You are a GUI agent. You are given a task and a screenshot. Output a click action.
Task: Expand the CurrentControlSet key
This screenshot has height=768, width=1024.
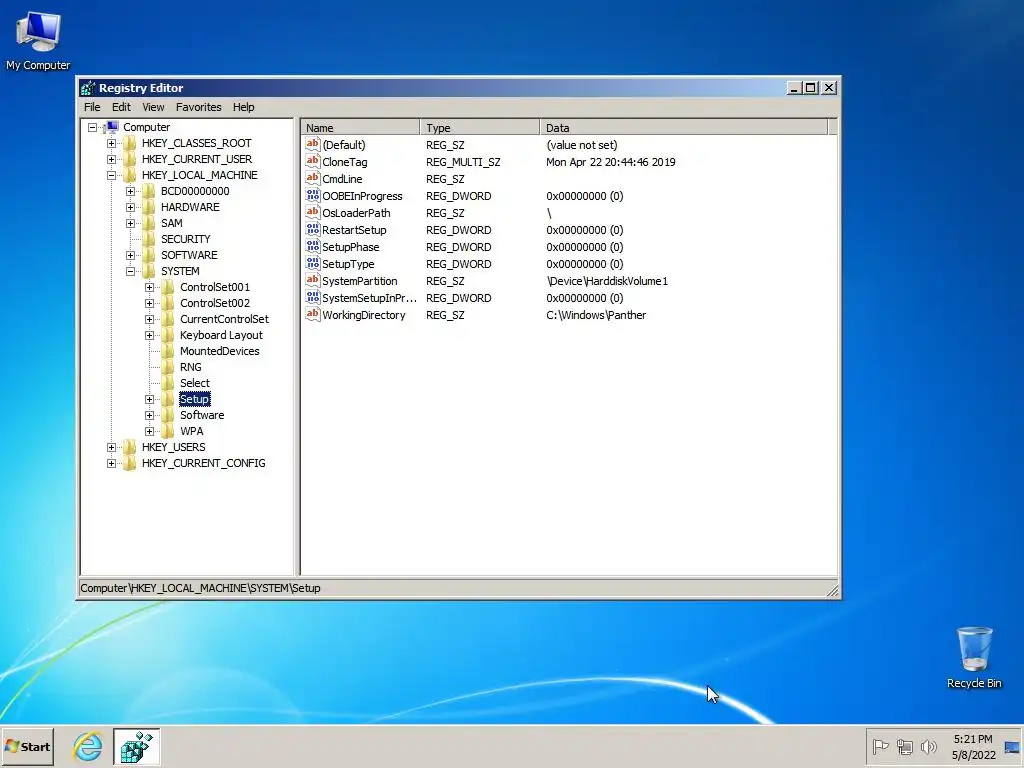coord(149,319)
